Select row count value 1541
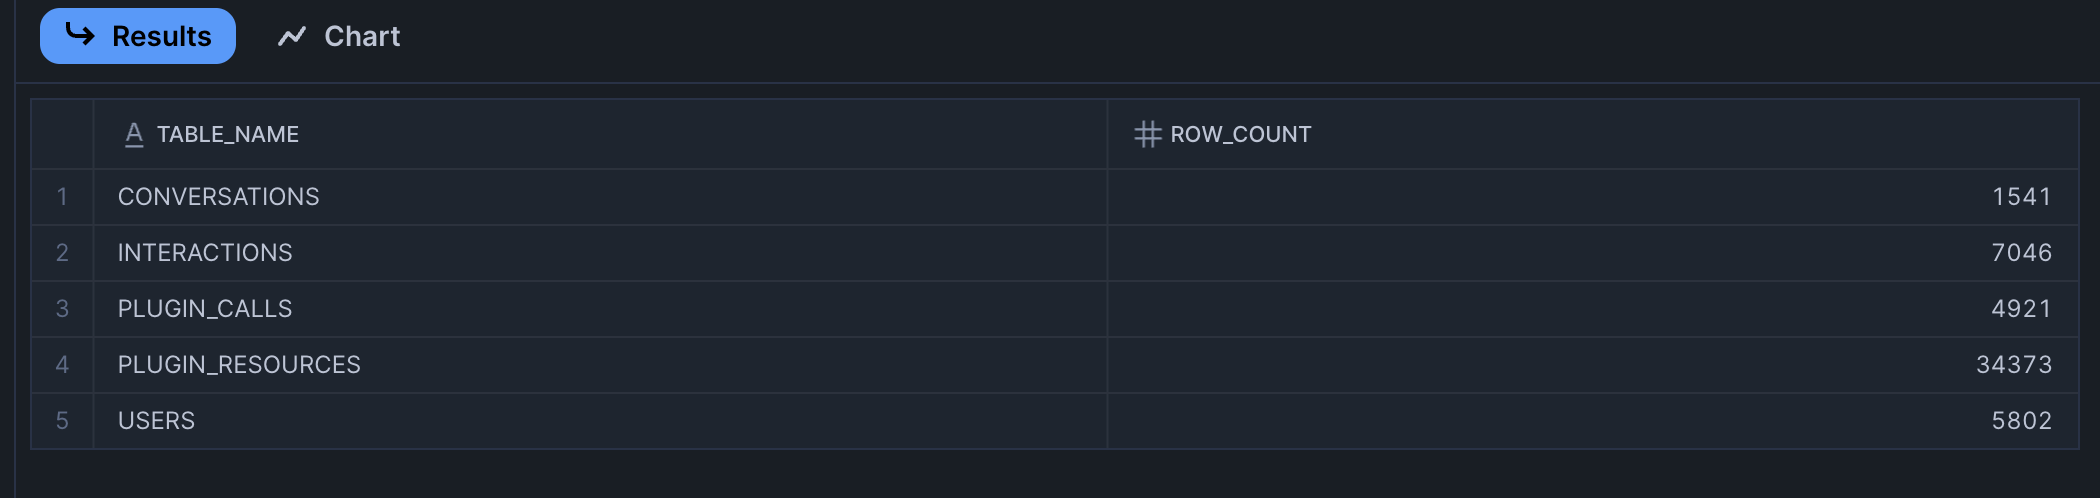Image resolution: width=2100 pixels, height=498 pixels. (1592, 197)
